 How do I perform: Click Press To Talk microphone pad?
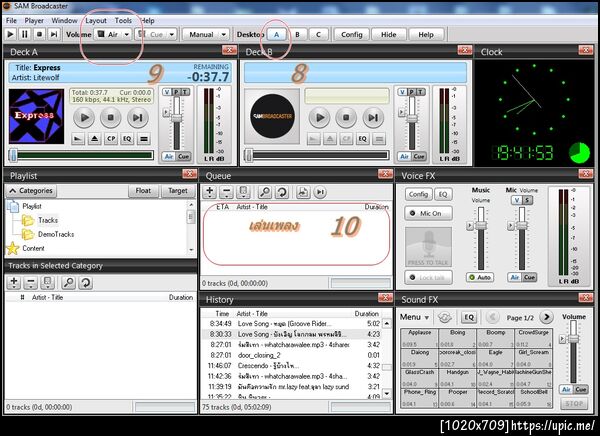click(428, 247)
